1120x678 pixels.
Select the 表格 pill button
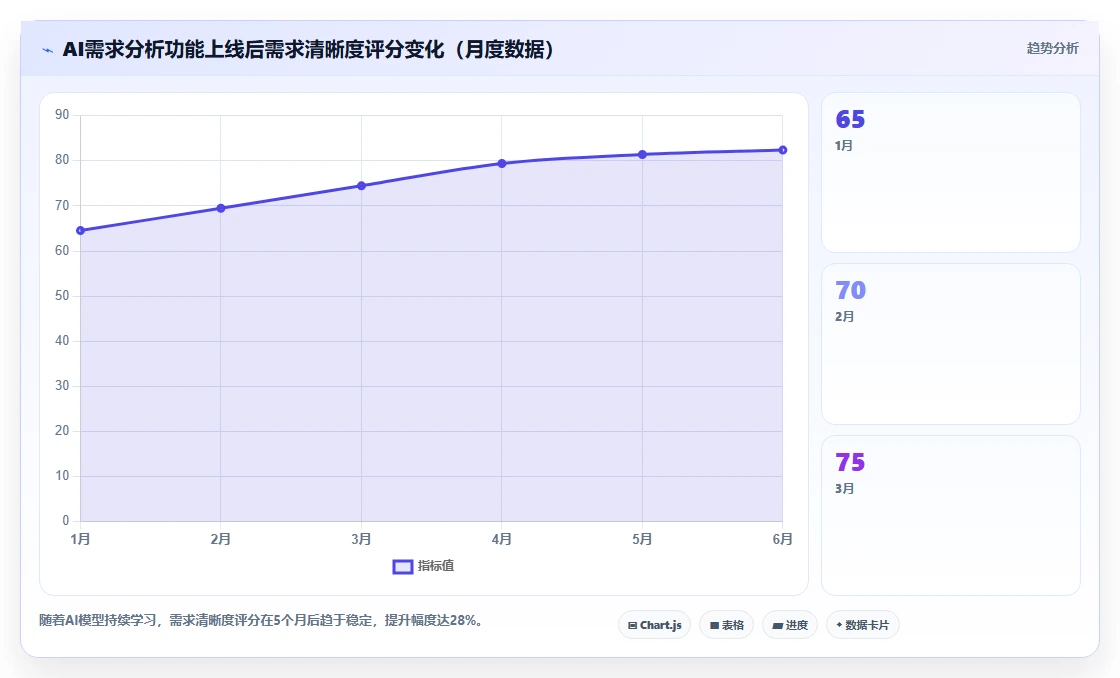[x=726, y=625]
